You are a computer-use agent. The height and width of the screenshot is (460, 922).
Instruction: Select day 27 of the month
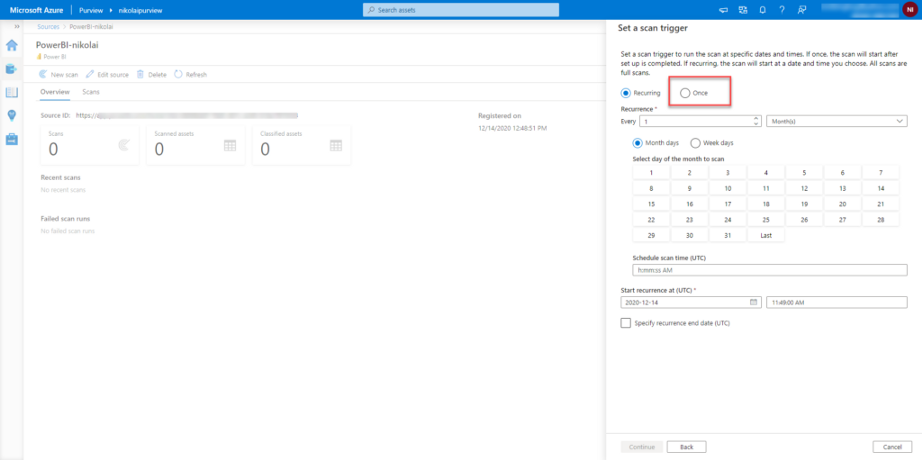click(x=842, y=219)
